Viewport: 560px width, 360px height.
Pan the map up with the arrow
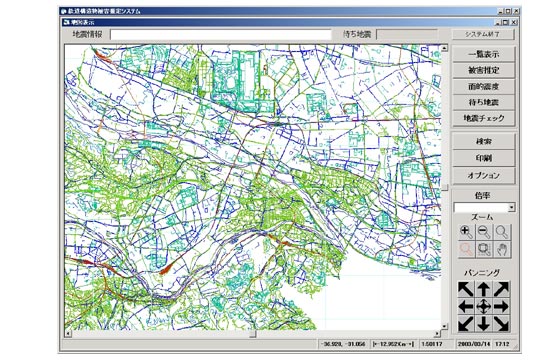click(484, 289)
